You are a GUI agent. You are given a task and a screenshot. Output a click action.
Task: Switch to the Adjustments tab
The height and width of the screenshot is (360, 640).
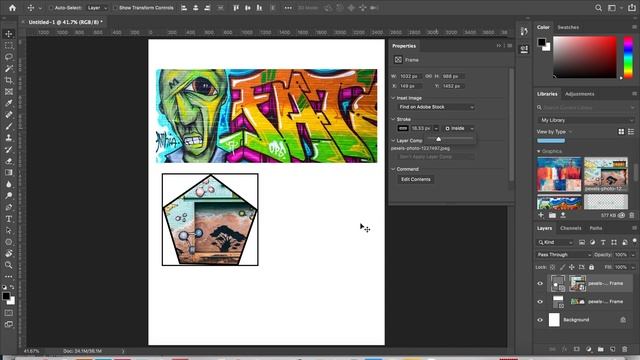tap(580, 94)
